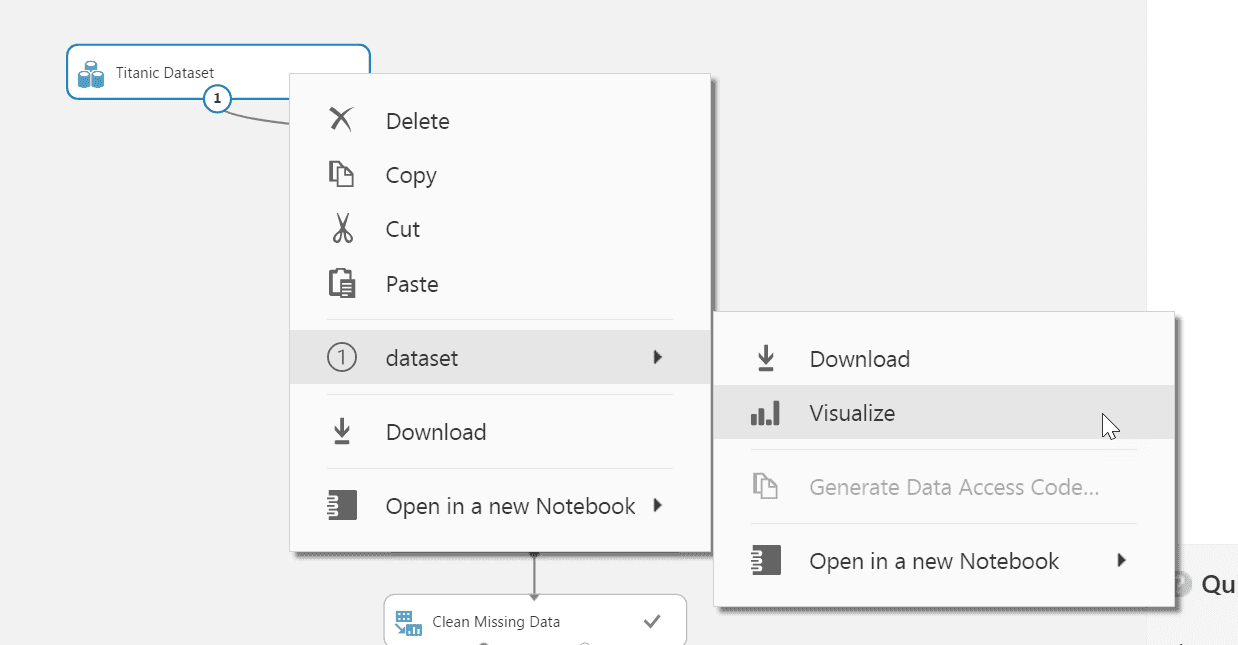The image size is (1238, 645).
Task: Click the Paste clipboard icon
Action: click(342, 284)
